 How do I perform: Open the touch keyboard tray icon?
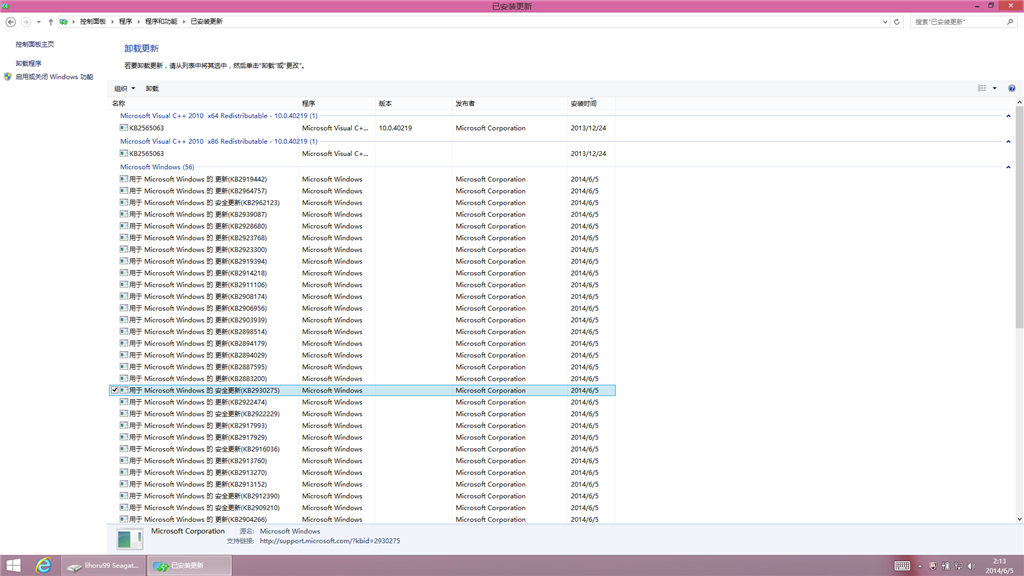tap(902, 566)
